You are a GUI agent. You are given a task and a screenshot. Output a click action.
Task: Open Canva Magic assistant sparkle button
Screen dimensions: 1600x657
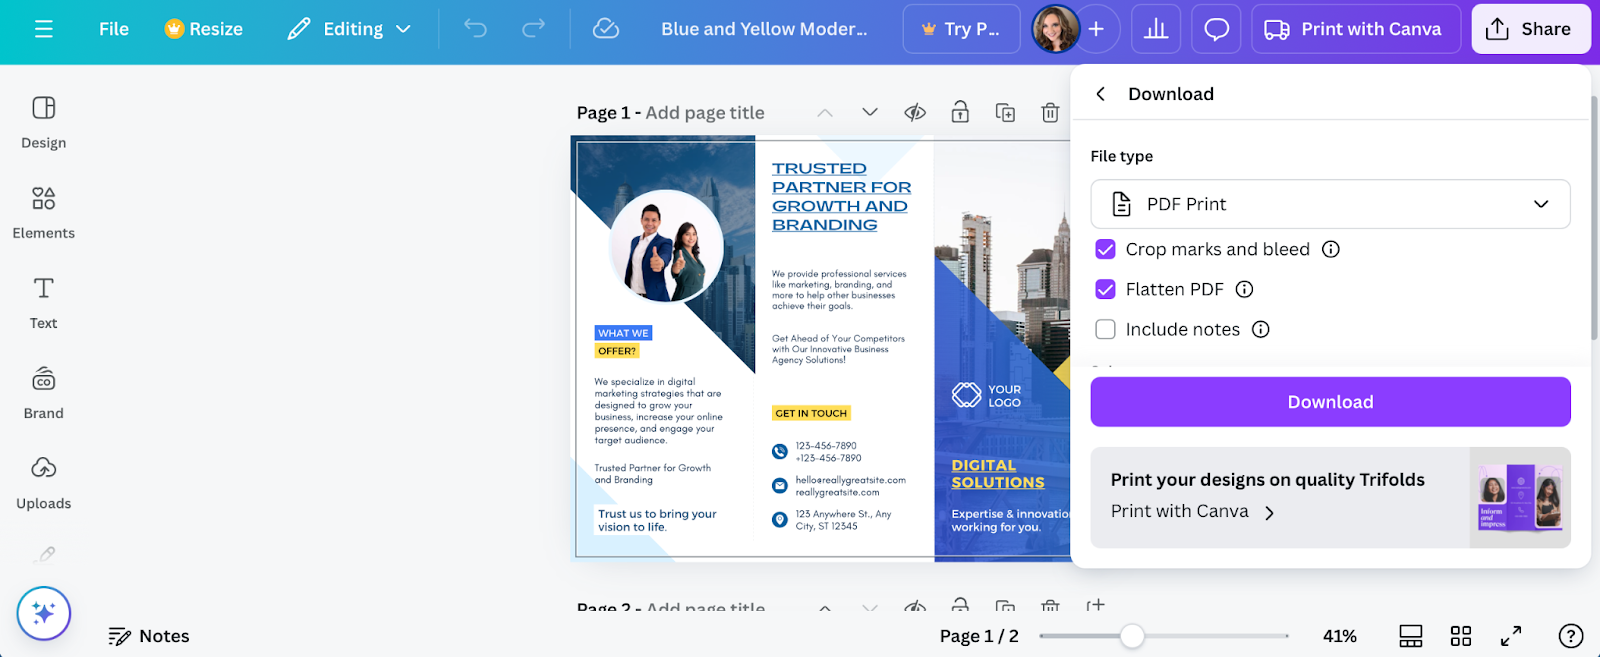(x=43, y=613)
